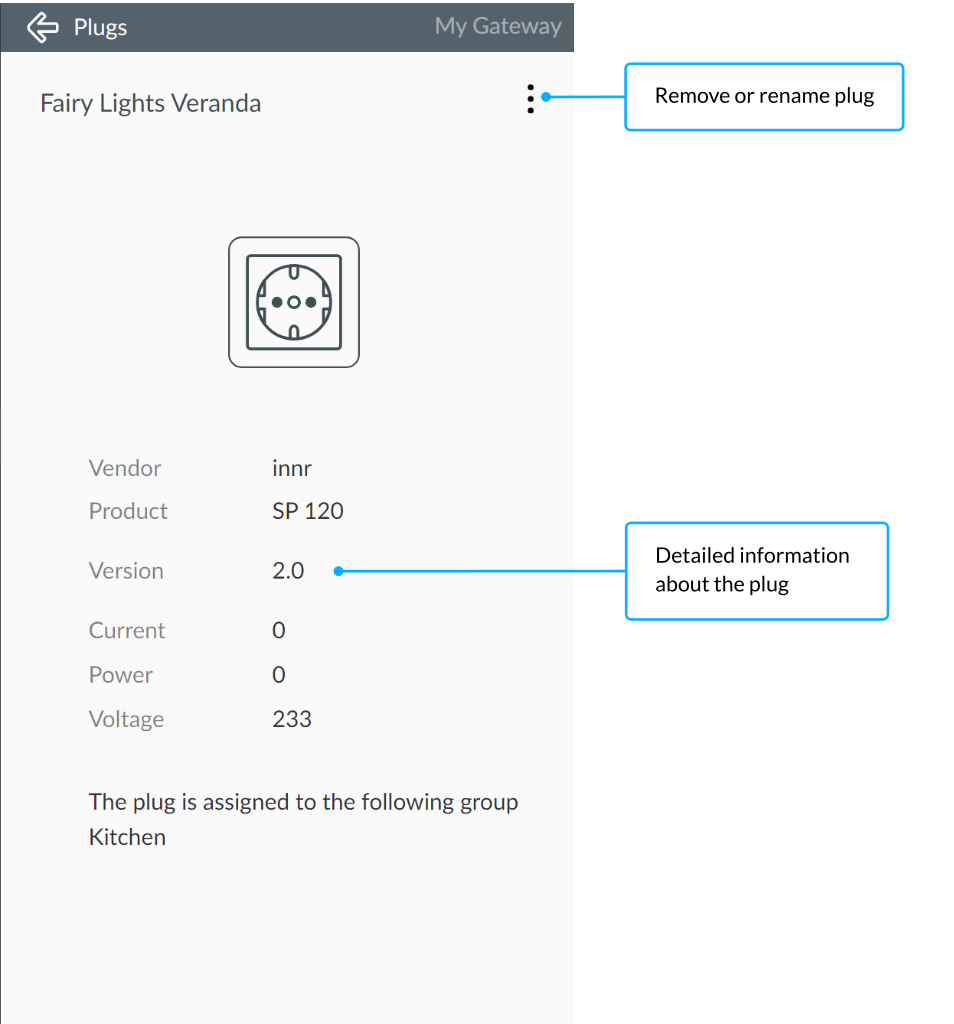954x1024 pixels.
Task: Select the version value 2.0
Action: [288, 571]
